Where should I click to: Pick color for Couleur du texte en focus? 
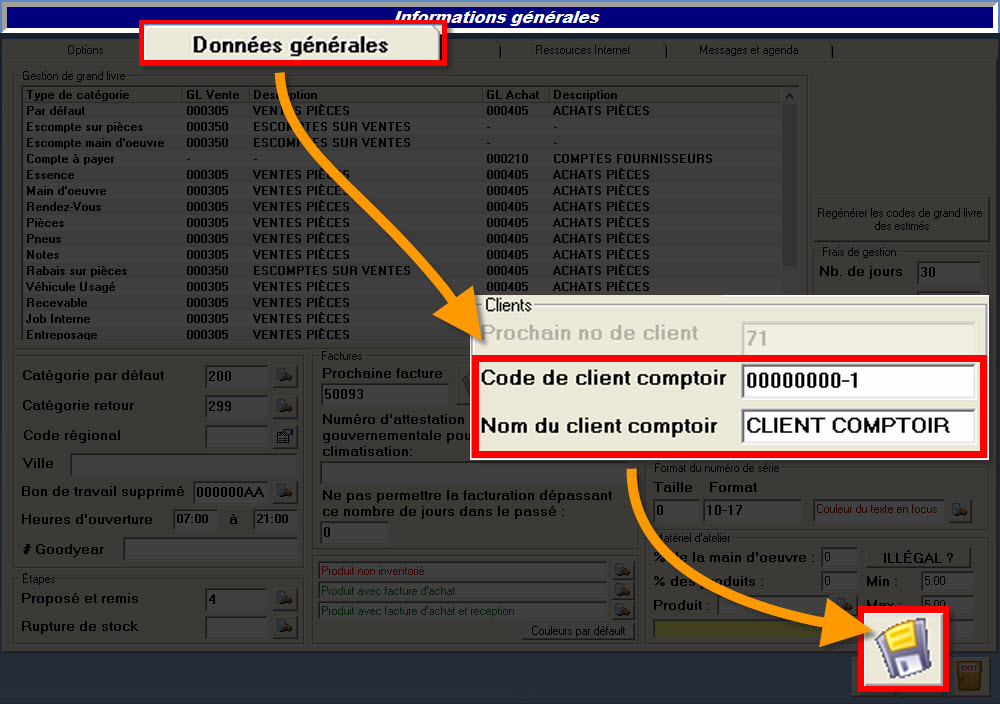959,510
